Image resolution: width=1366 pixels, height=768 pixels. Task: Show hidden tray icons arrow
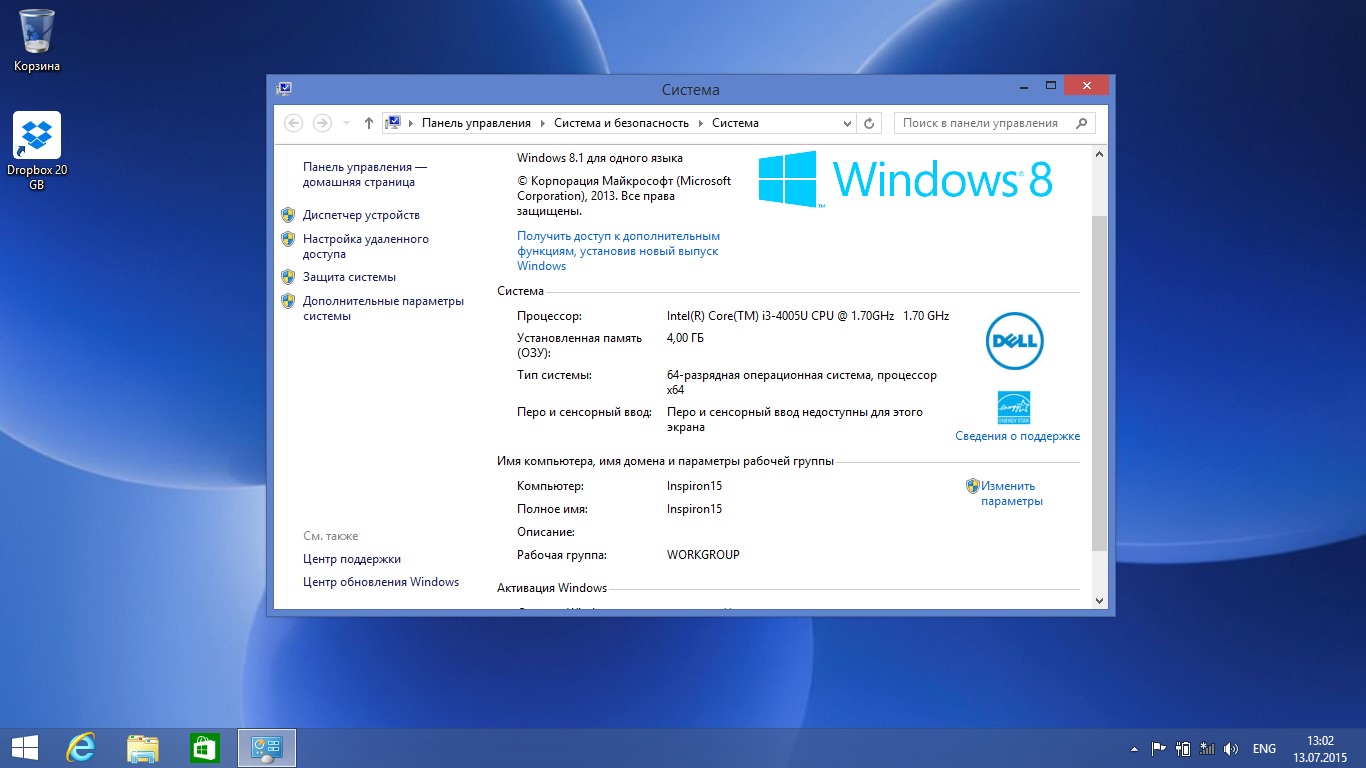click(x=1134, y=748)
